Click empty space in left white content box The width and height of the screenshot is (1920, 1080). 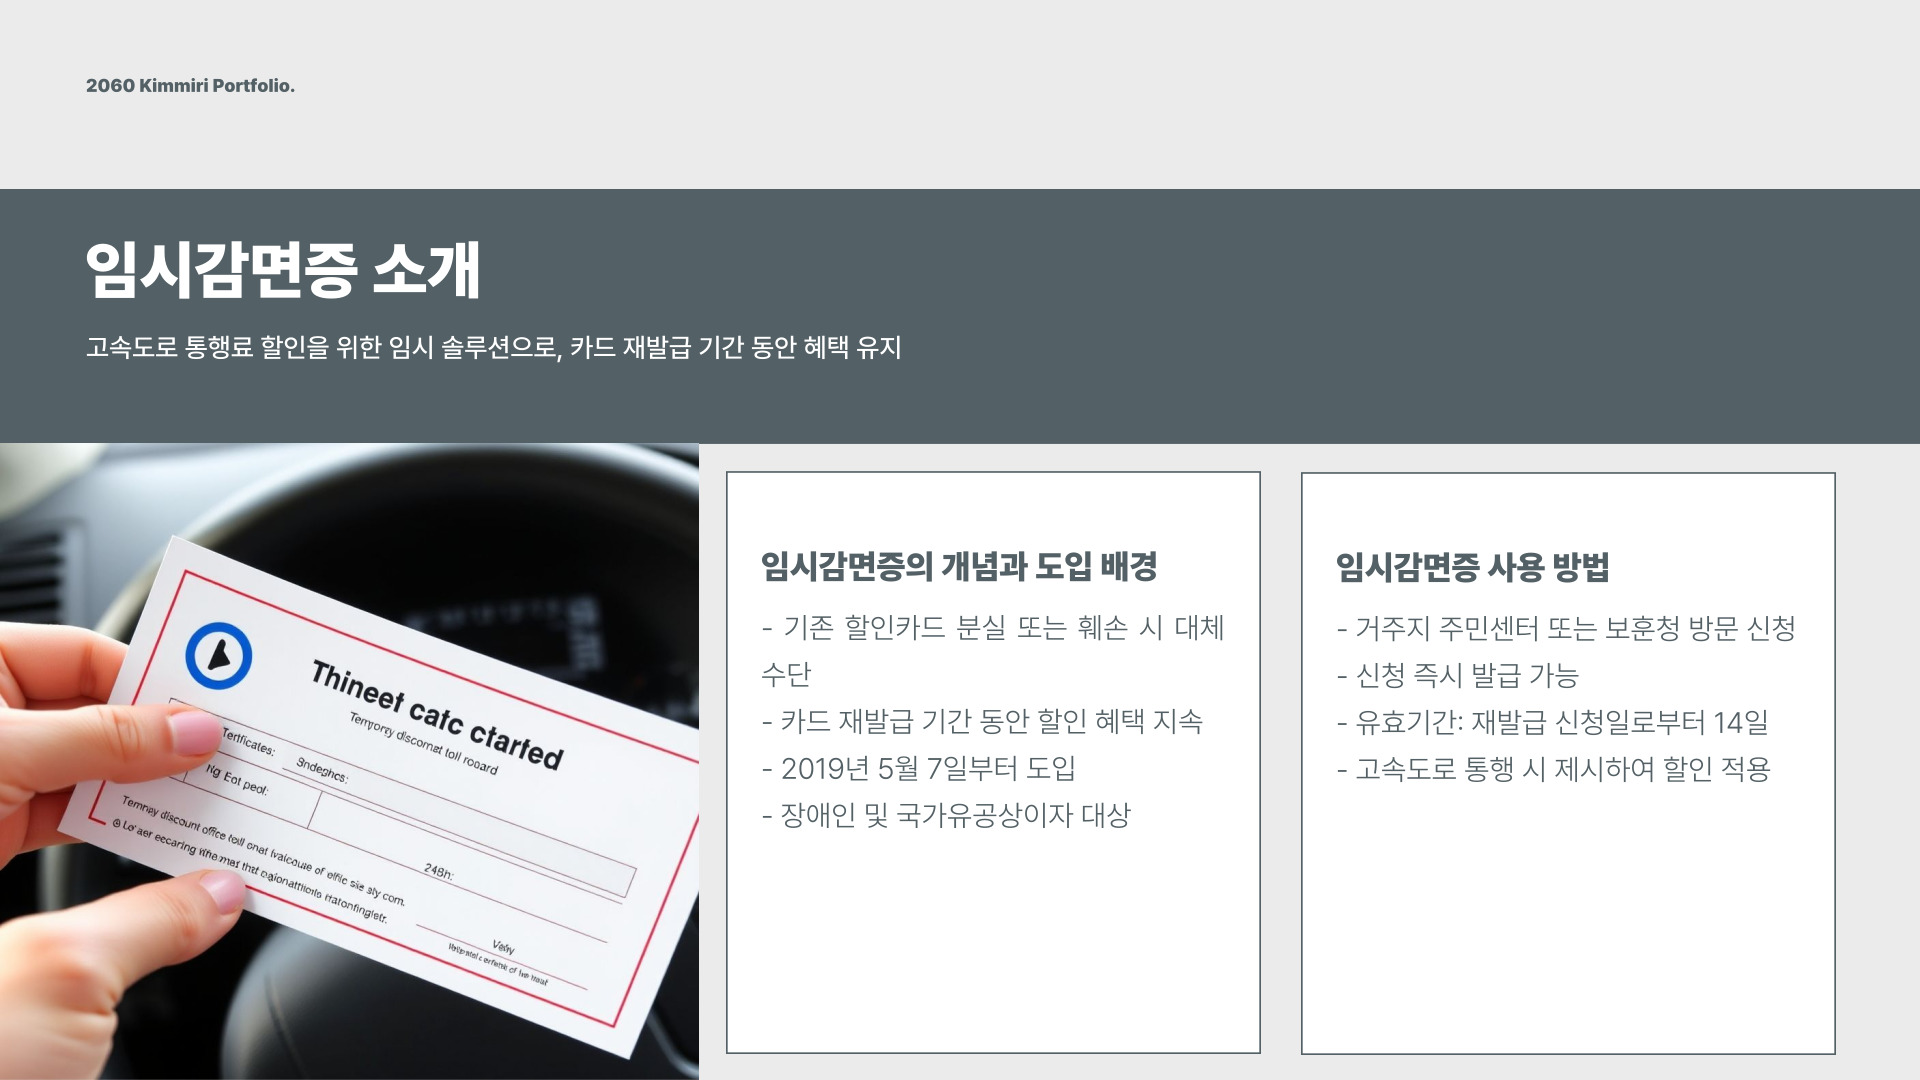tap(992, 950)
